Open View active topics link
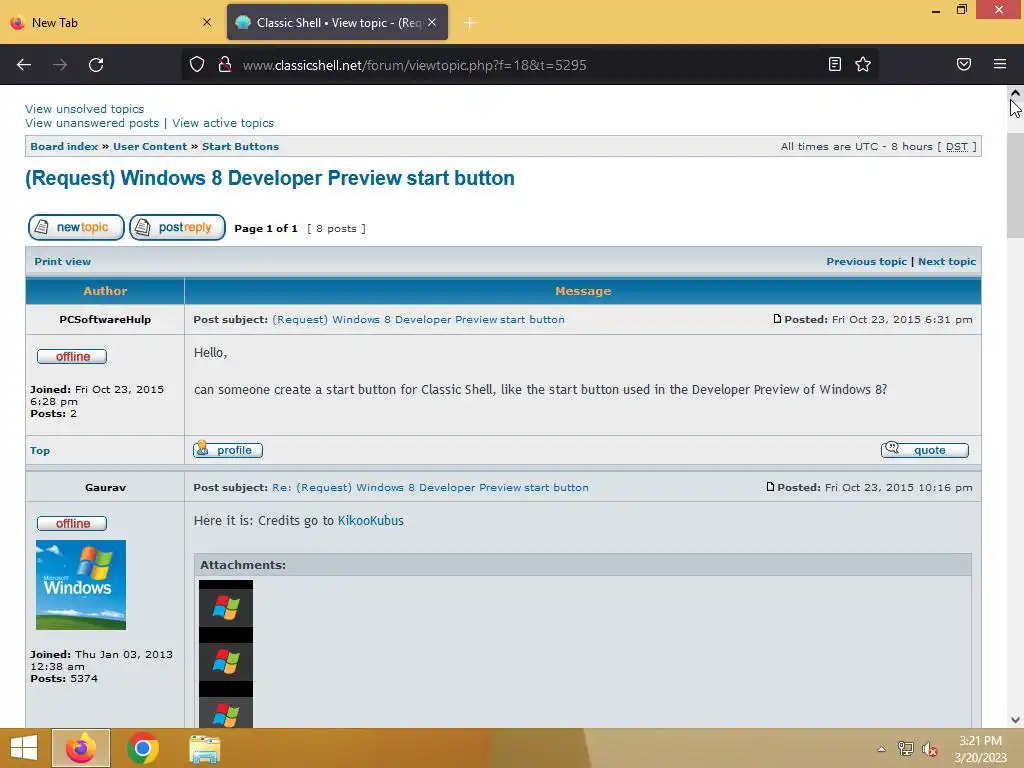Image resolution: width=1024 pixels, height=768 pixels. click(223, 123)
